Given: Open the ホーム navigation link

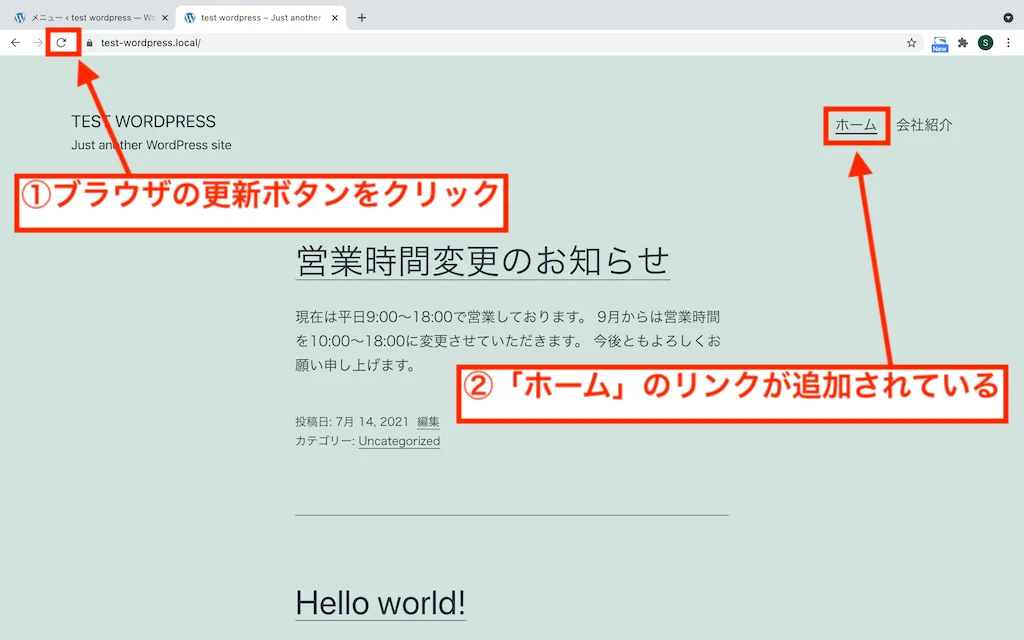Looking at the screenshot, I should coord(856,125).
